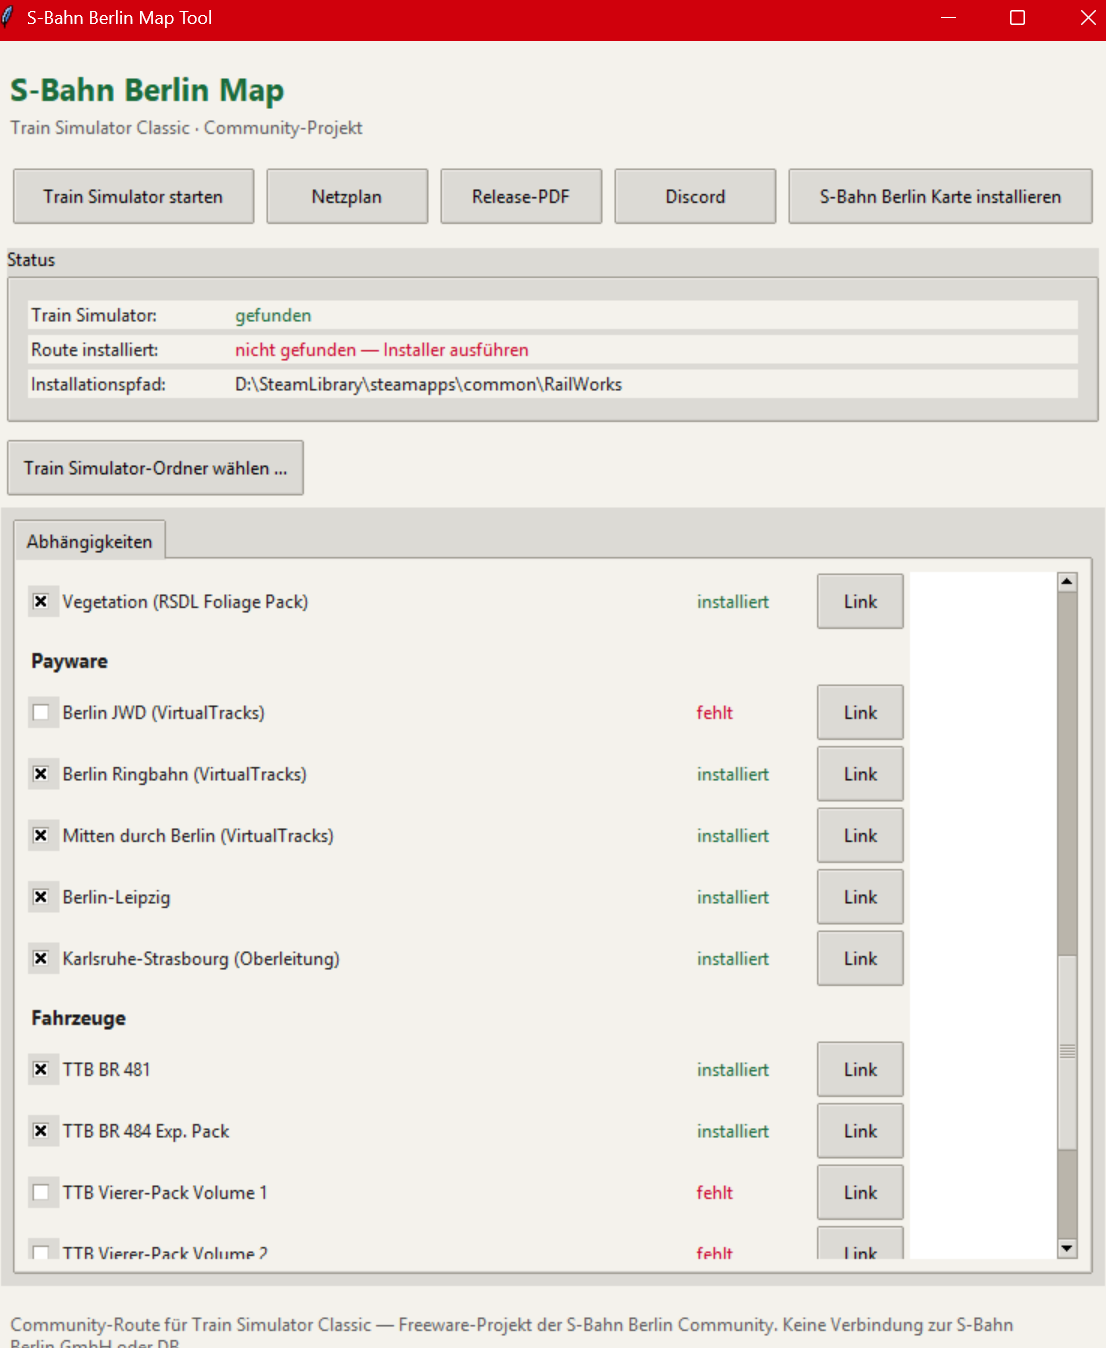Toggle TTB BR 484 Exp. Pack checkbox

click(x=41, y=1131)
